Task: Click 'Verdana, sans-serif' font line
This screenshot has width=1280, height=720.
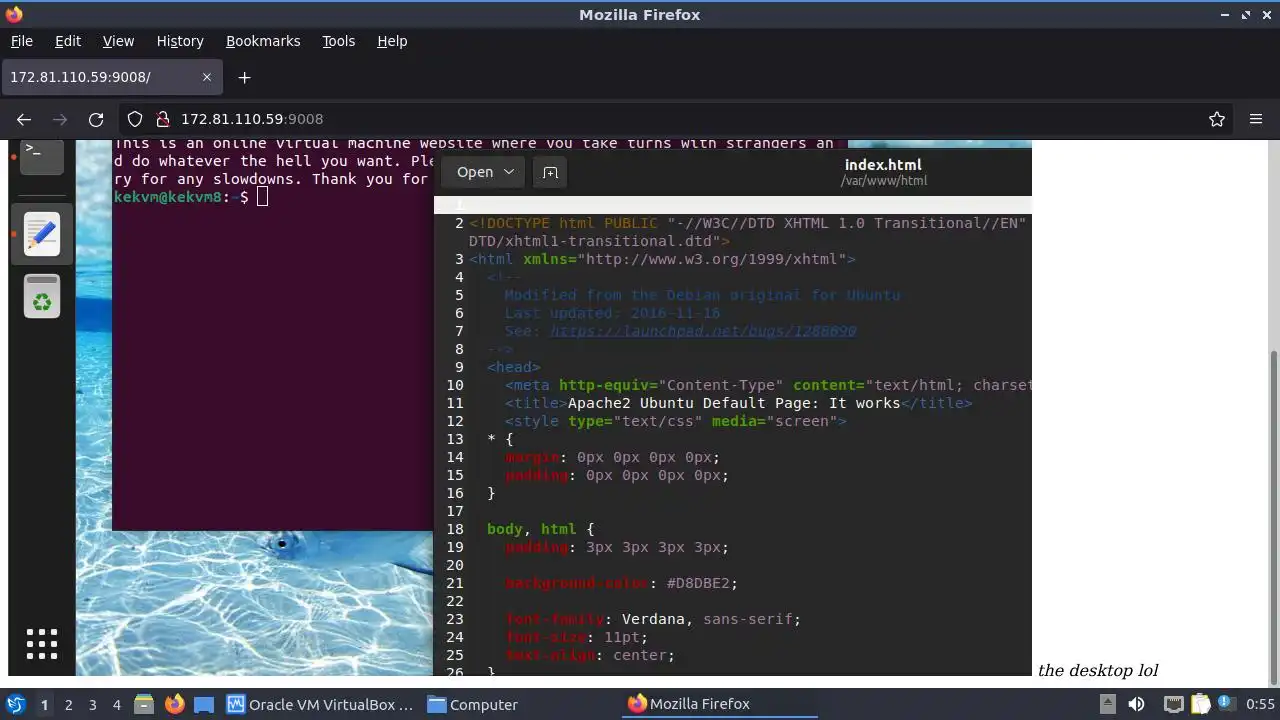Action: pyautogui.click(x=711, y=619)
